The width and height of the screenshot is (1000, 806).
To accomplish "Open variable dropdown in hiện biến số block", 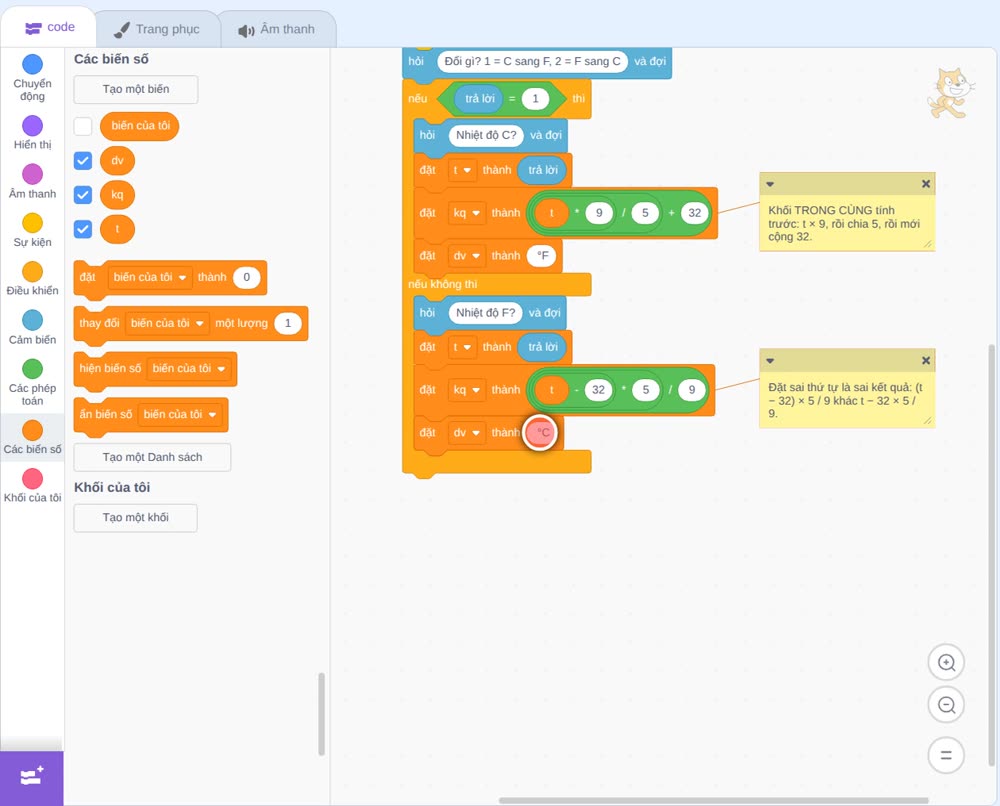I will click(189, 369).
